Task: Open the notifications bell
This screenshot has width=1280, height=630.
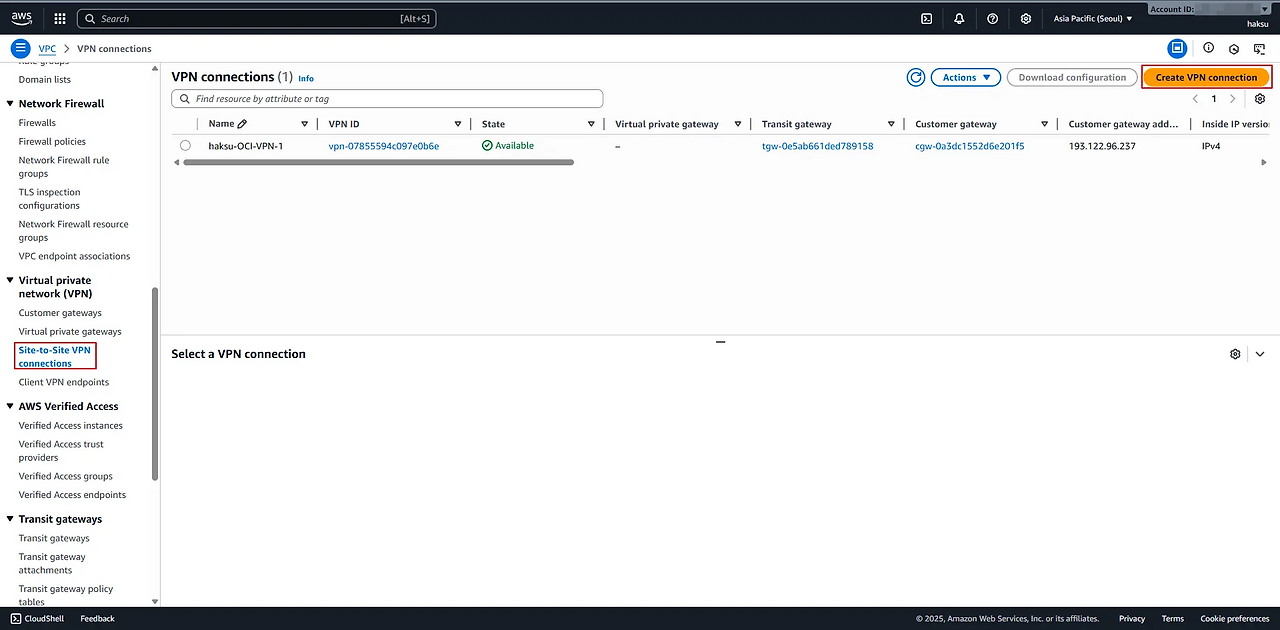Action: [959, 18]
